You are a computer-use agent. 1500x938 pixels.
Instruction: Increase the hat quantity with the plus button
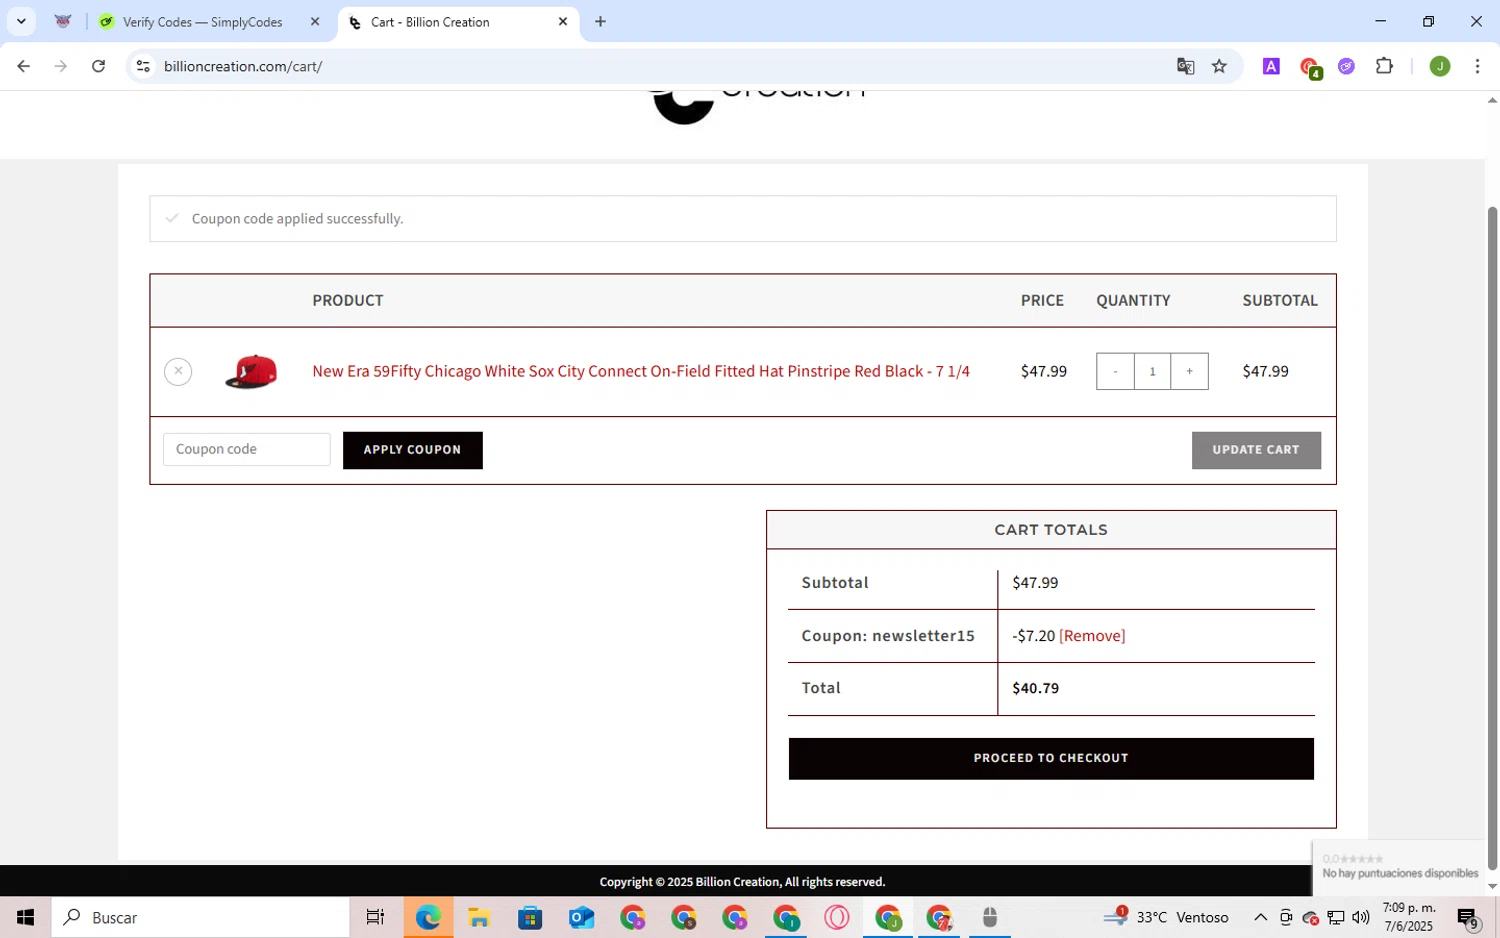tap(1189, 371)
